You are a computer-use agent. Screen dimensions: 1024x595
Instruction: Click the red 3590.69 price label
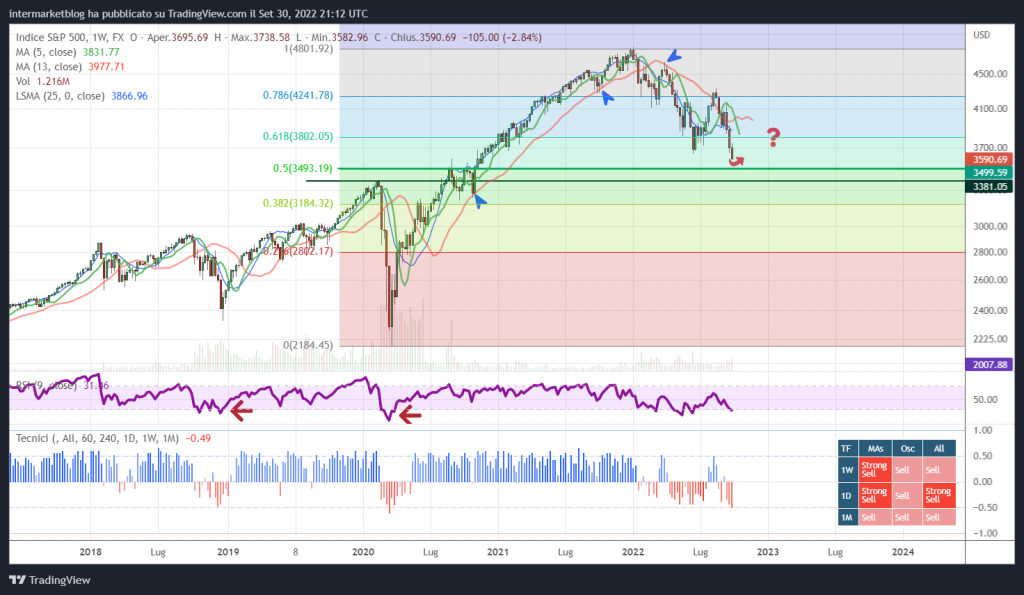tap(990, 159)
